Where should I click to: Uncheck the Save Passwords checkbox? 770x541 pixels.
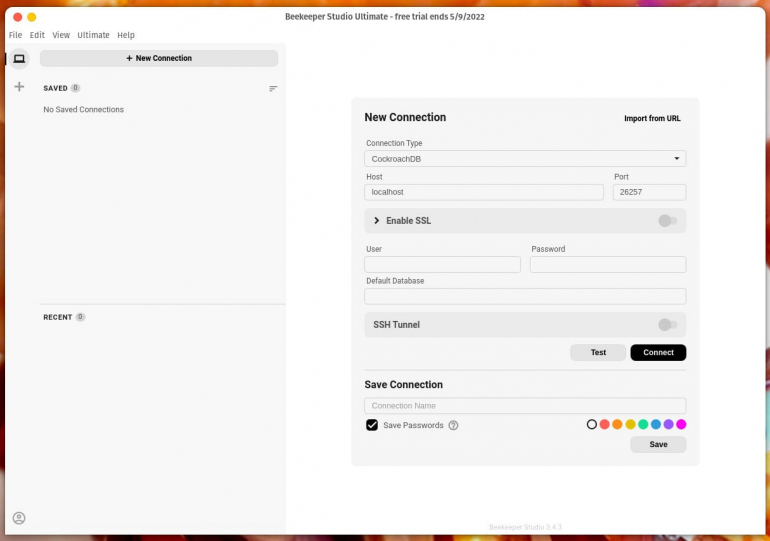[x=372, y=425]
